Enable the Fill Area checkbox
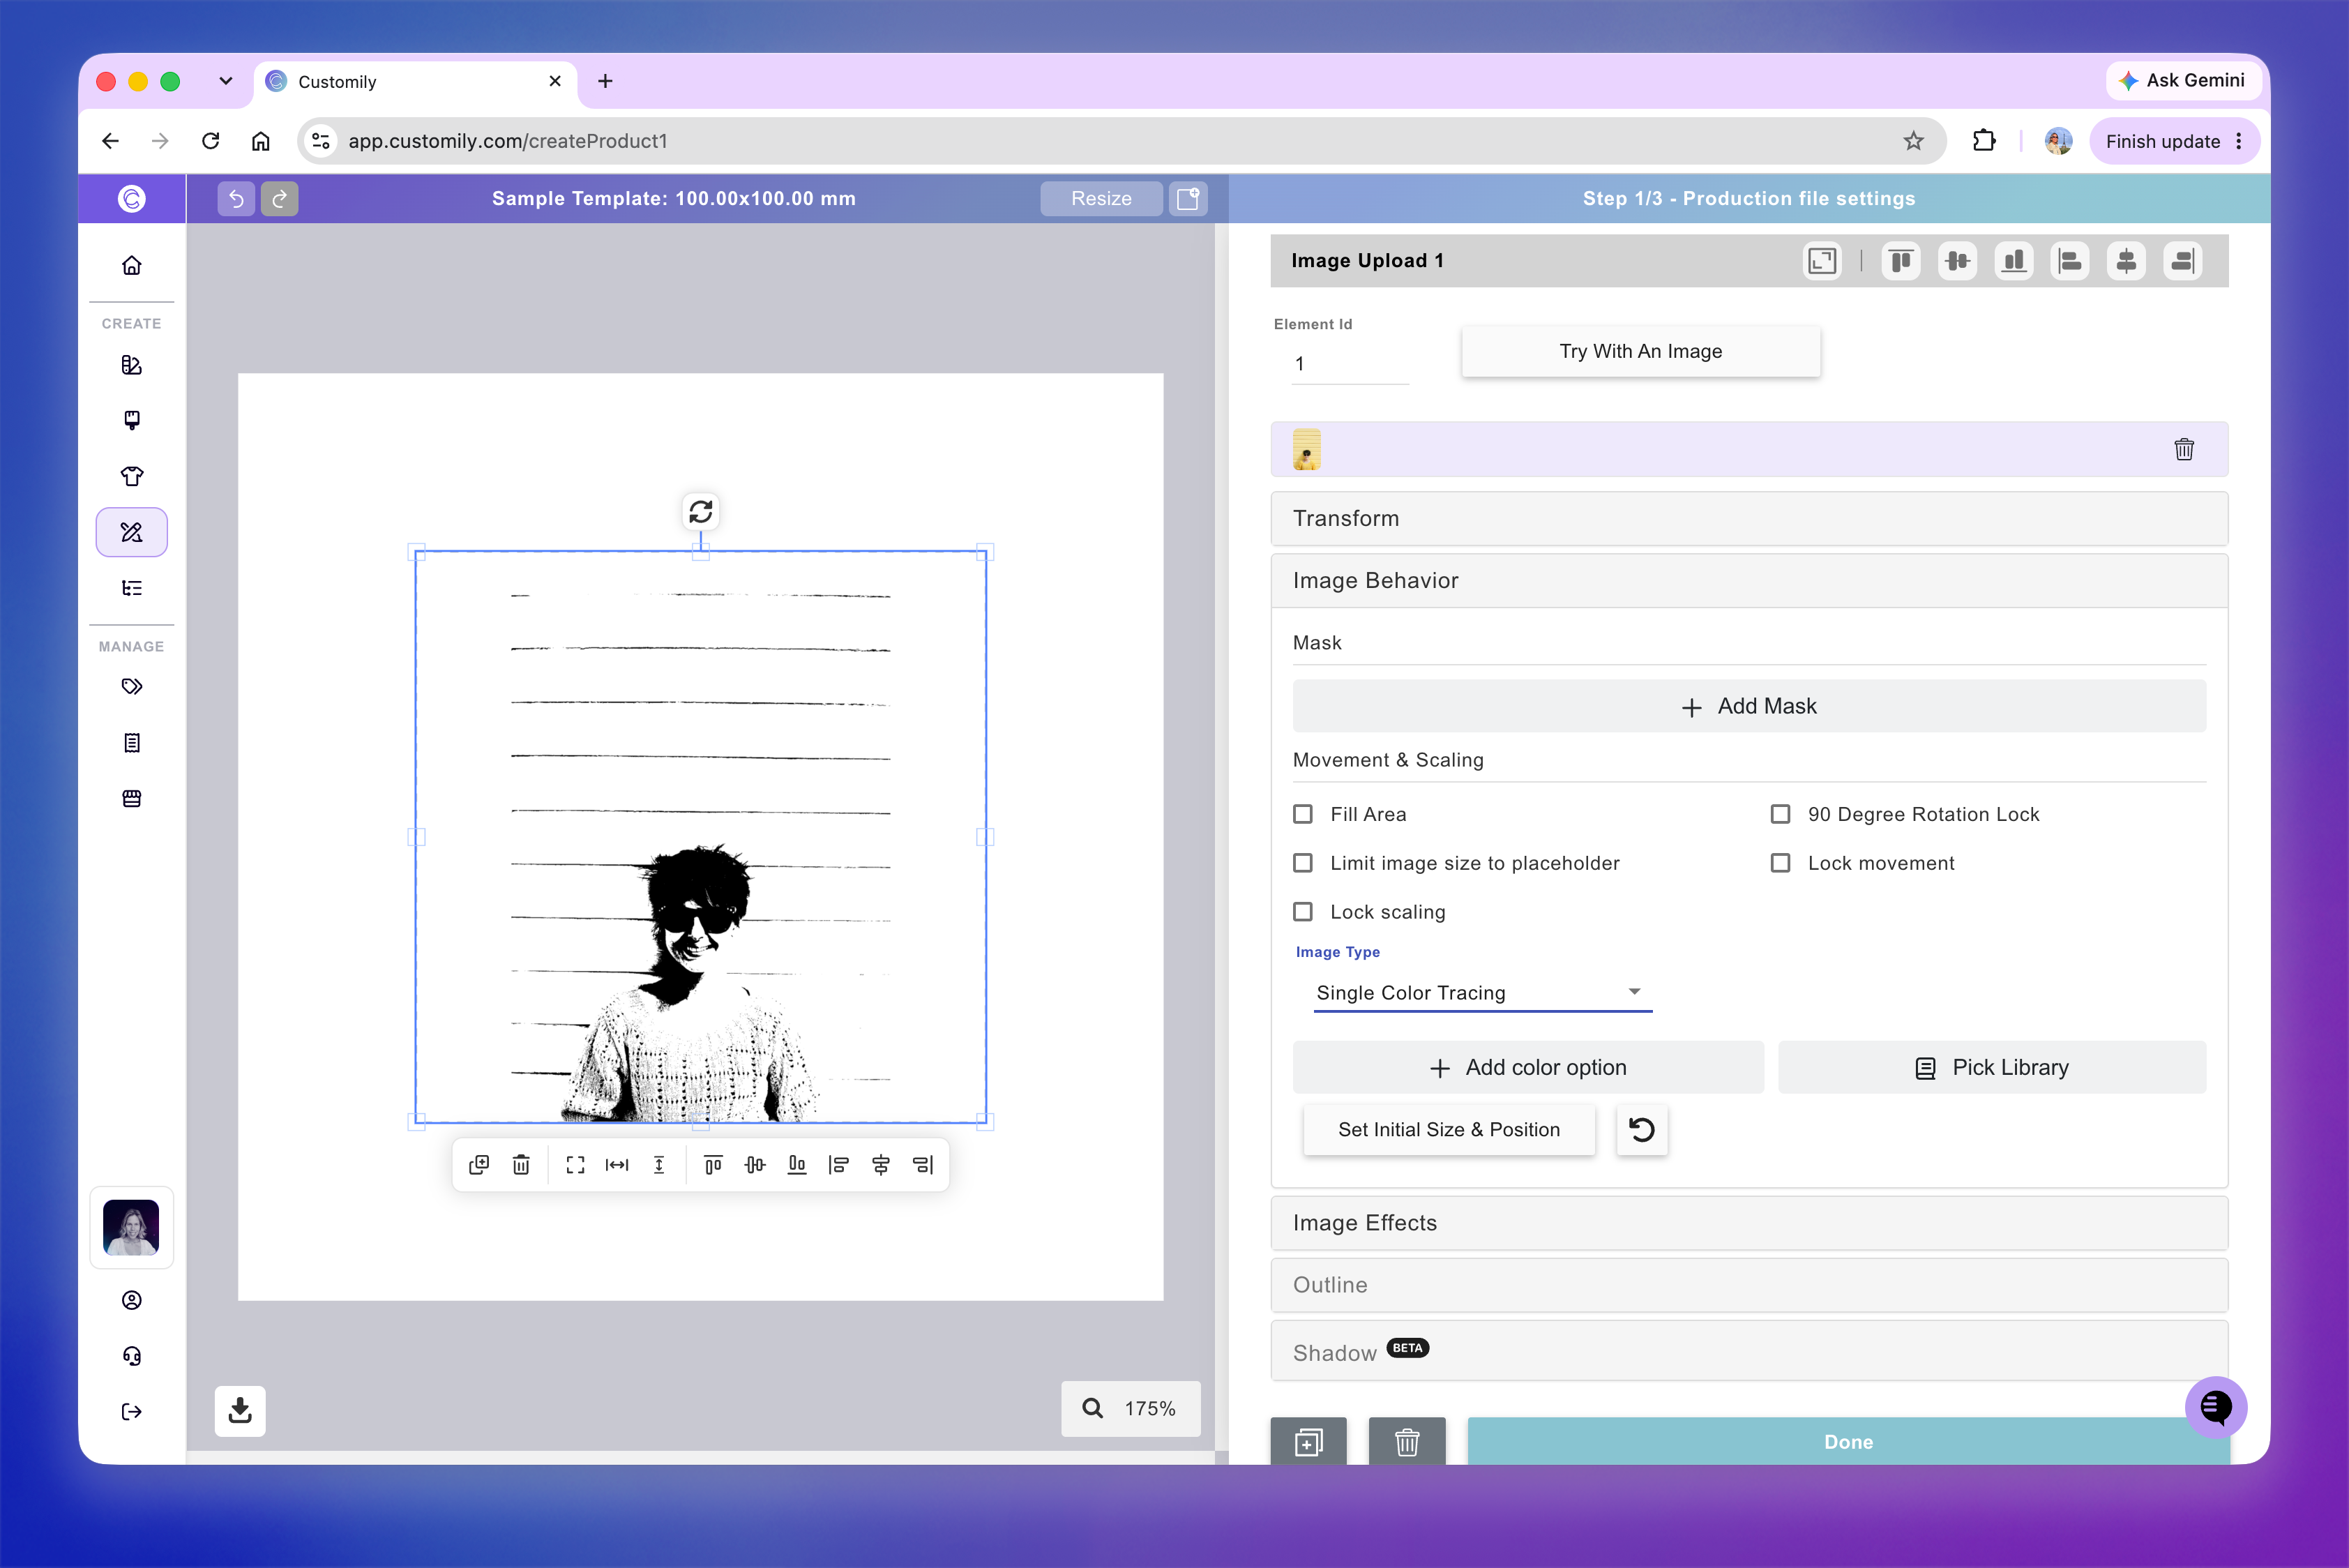This screenshot has height=1568, width=2349. point(1303,814)
